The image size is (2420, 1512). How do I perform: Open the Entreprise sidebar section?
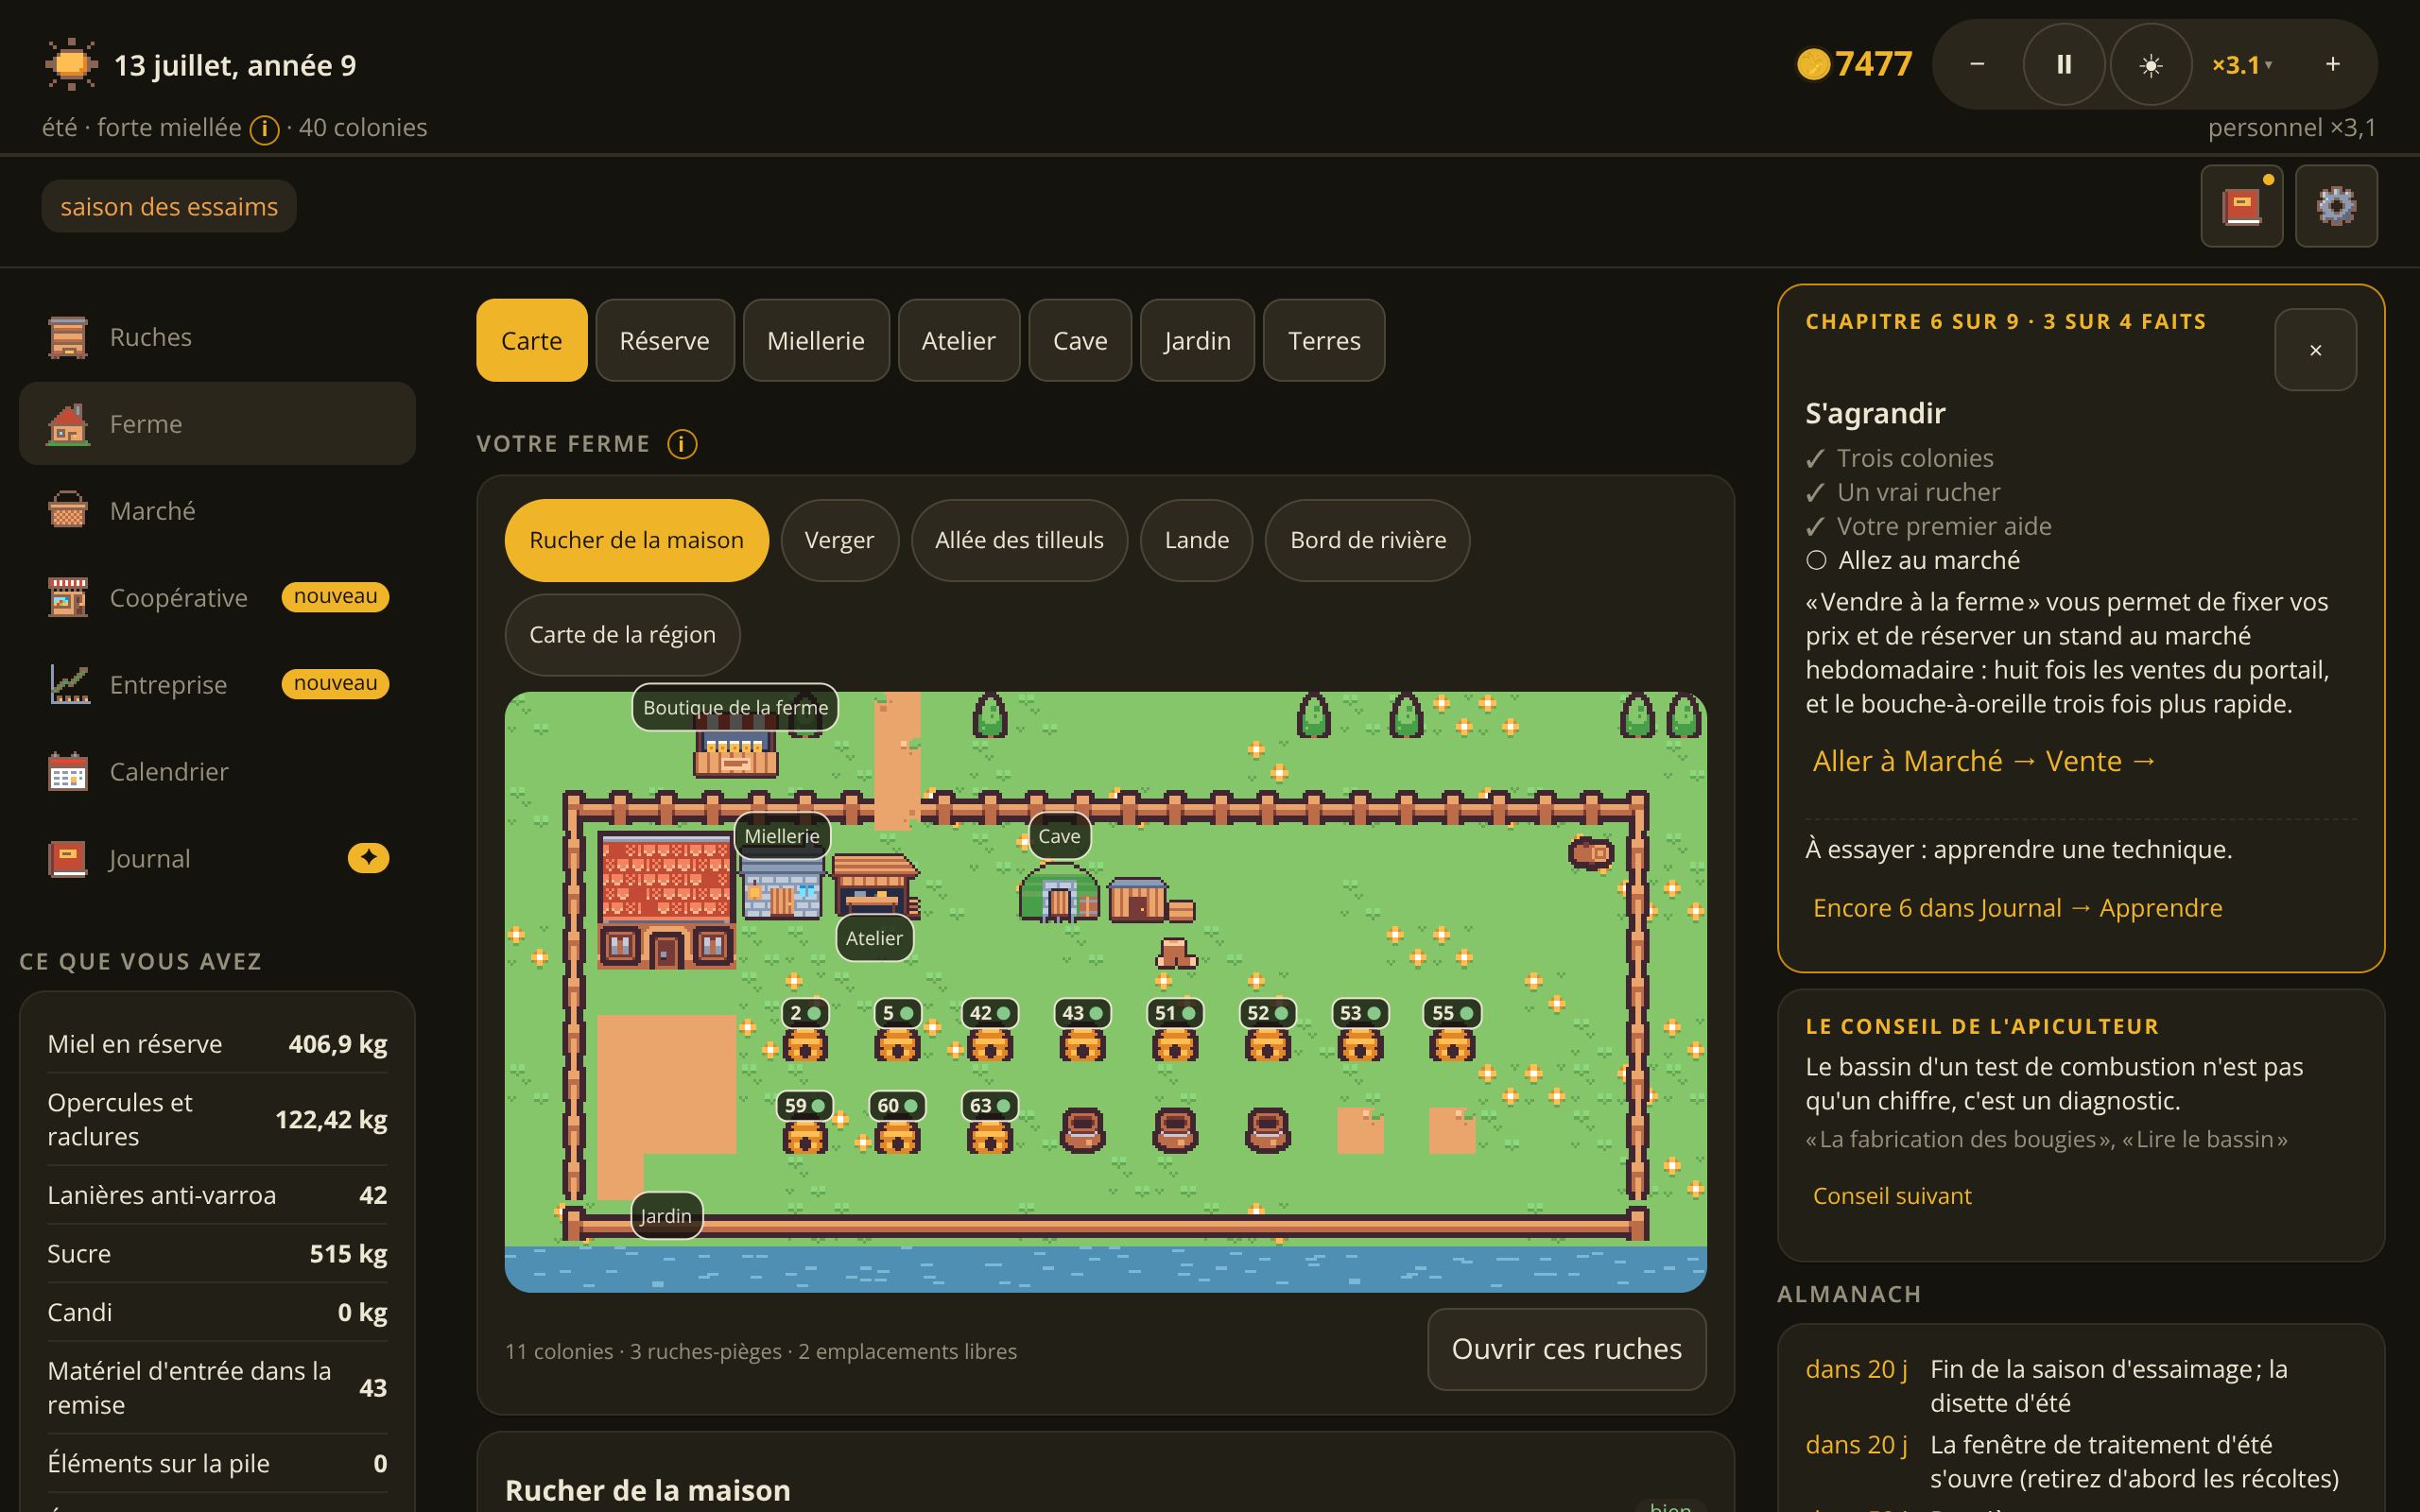(217, 685)
